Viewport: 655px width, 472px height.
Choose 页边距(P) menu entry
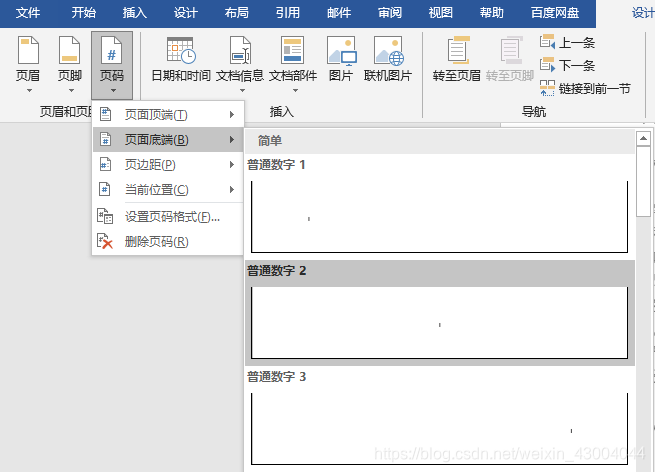[168, 165]
